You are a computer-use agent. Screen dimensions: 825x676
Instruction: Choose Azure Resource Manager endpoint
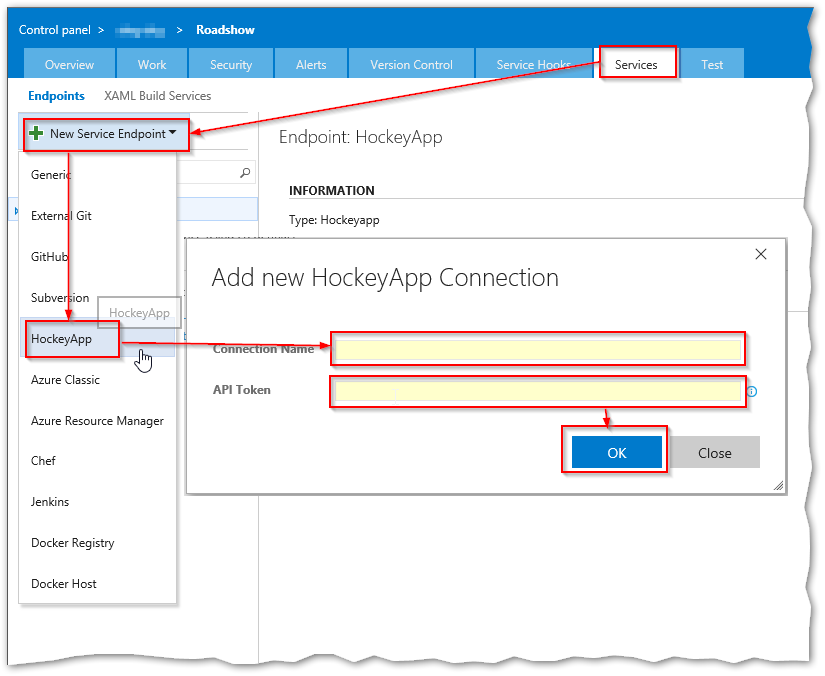click(x=97, y=421)
